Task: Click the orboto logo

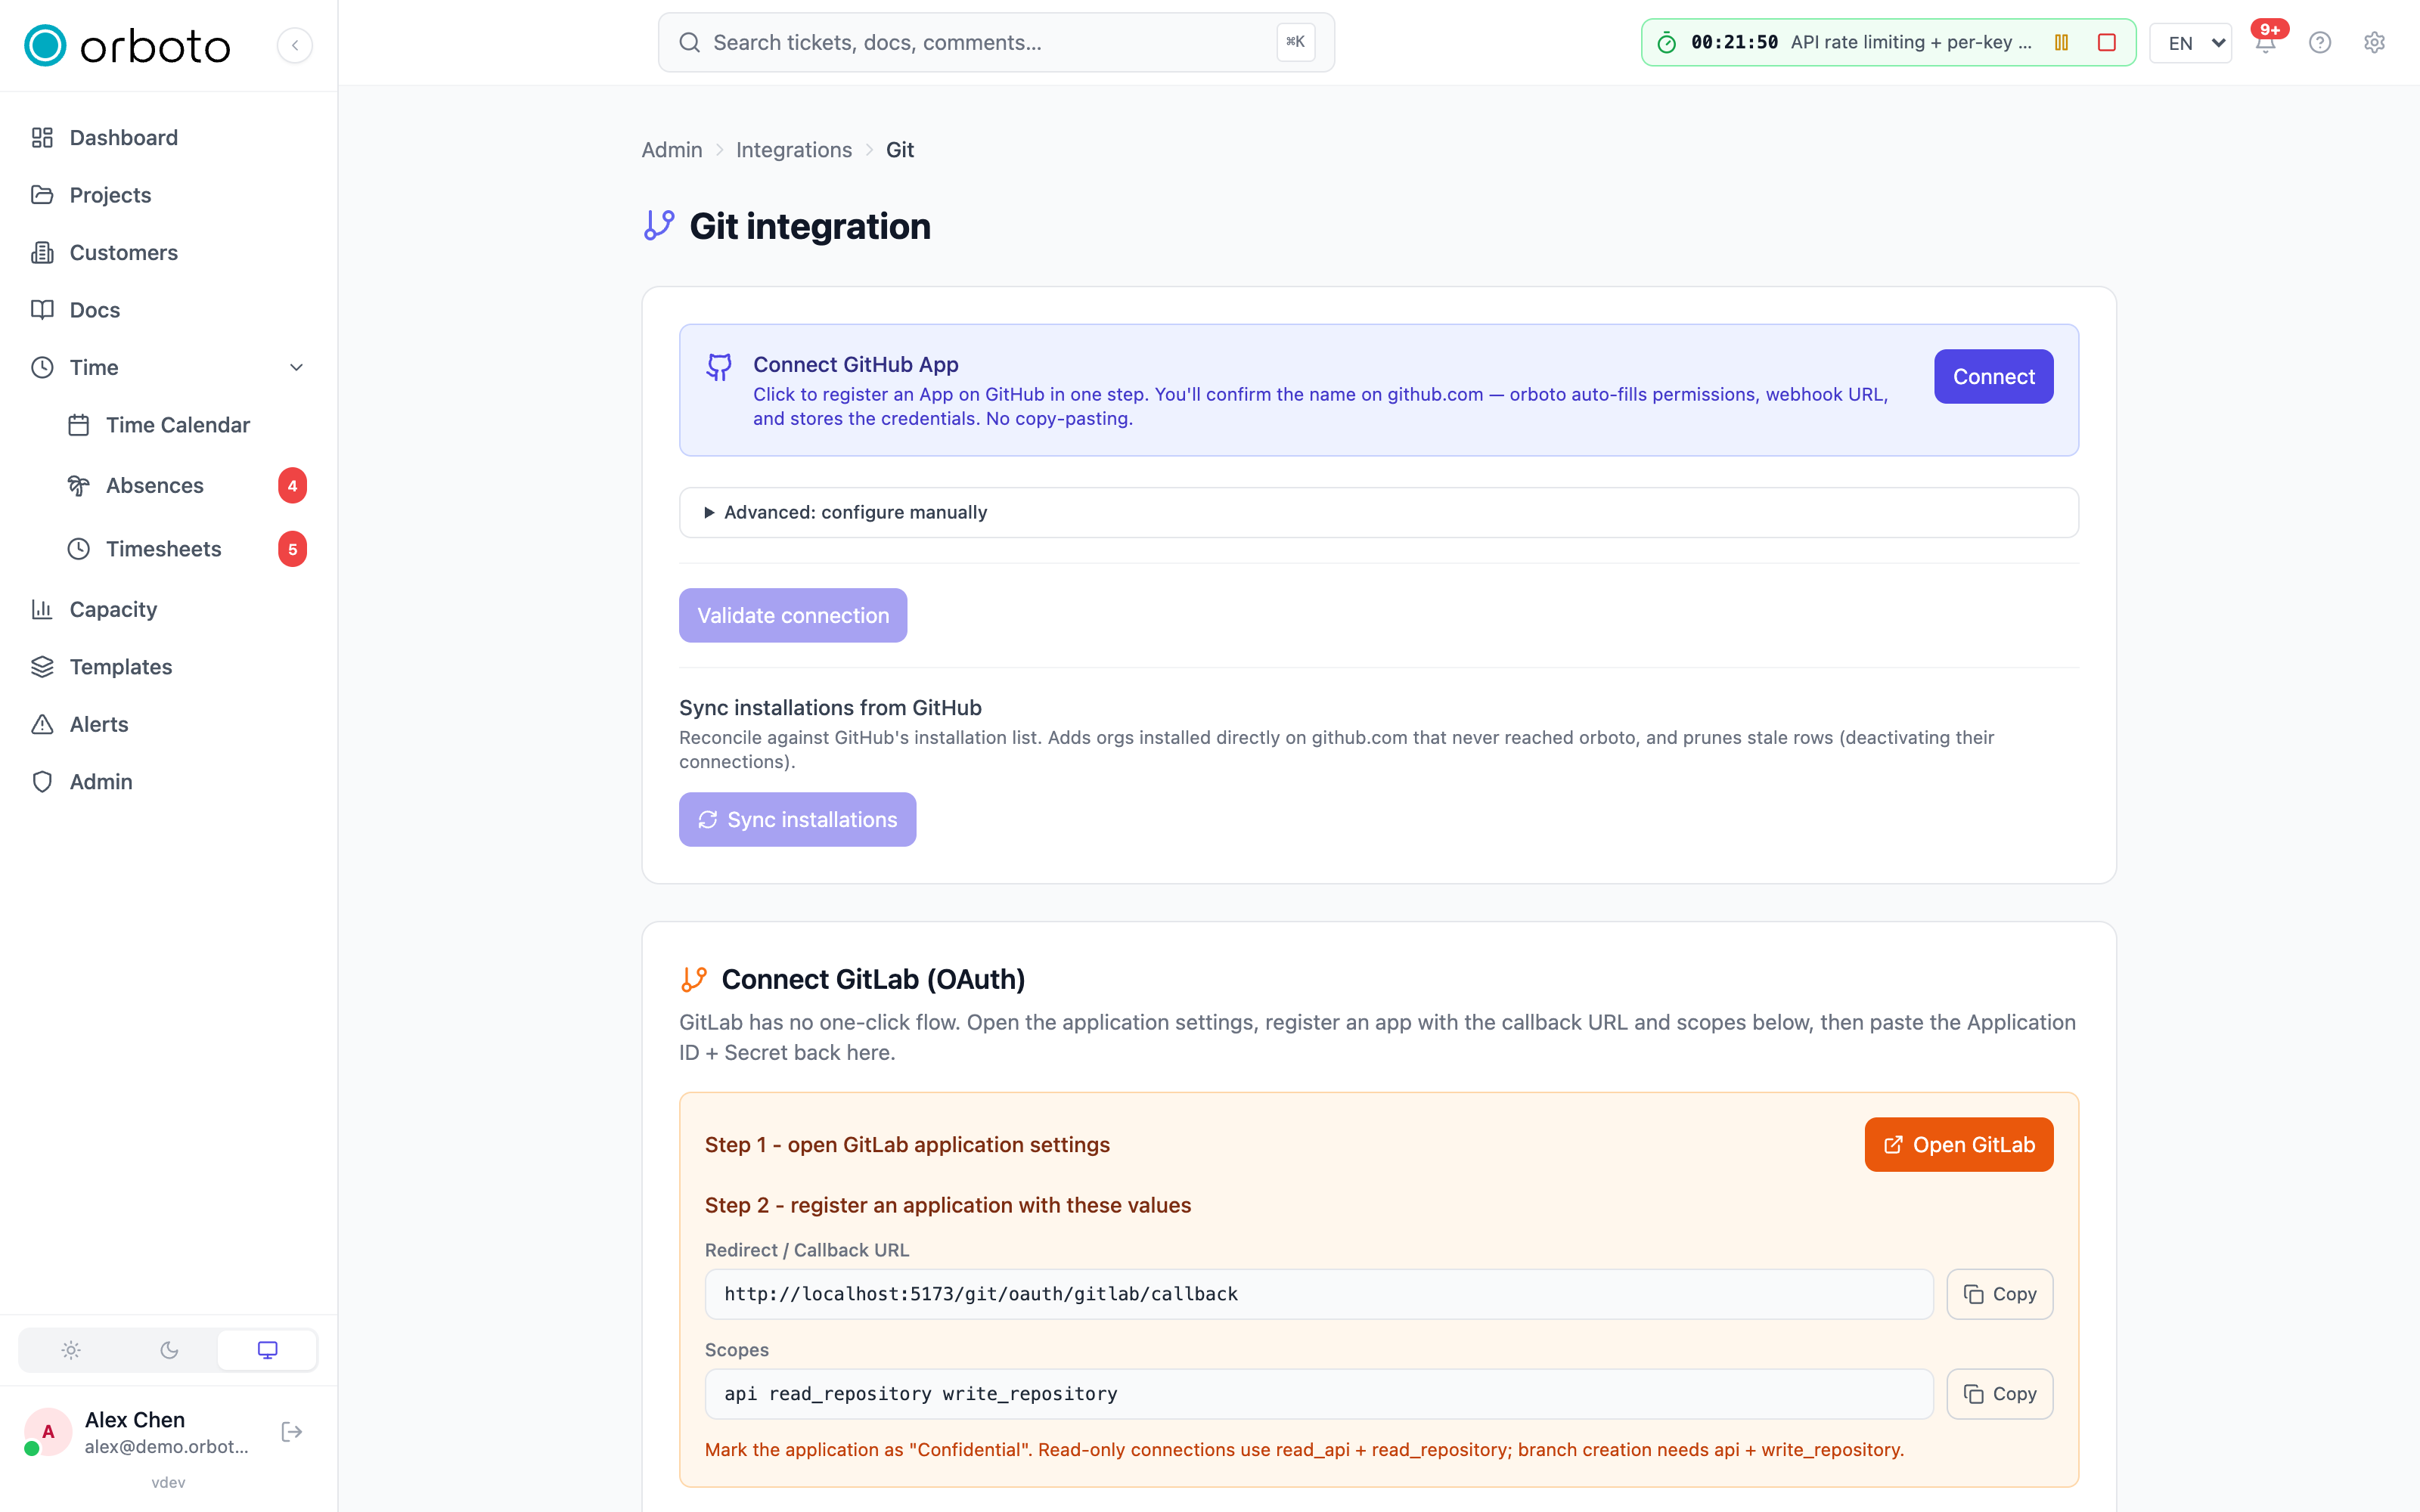Action: point(127,45)
